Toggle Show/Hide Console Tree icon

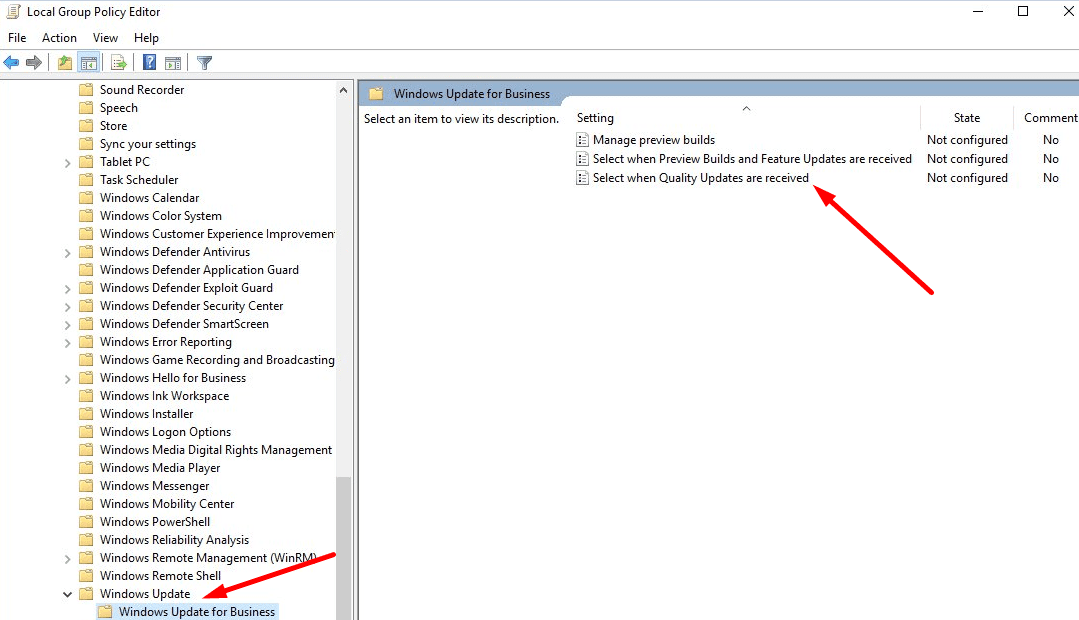click(89, 63)
